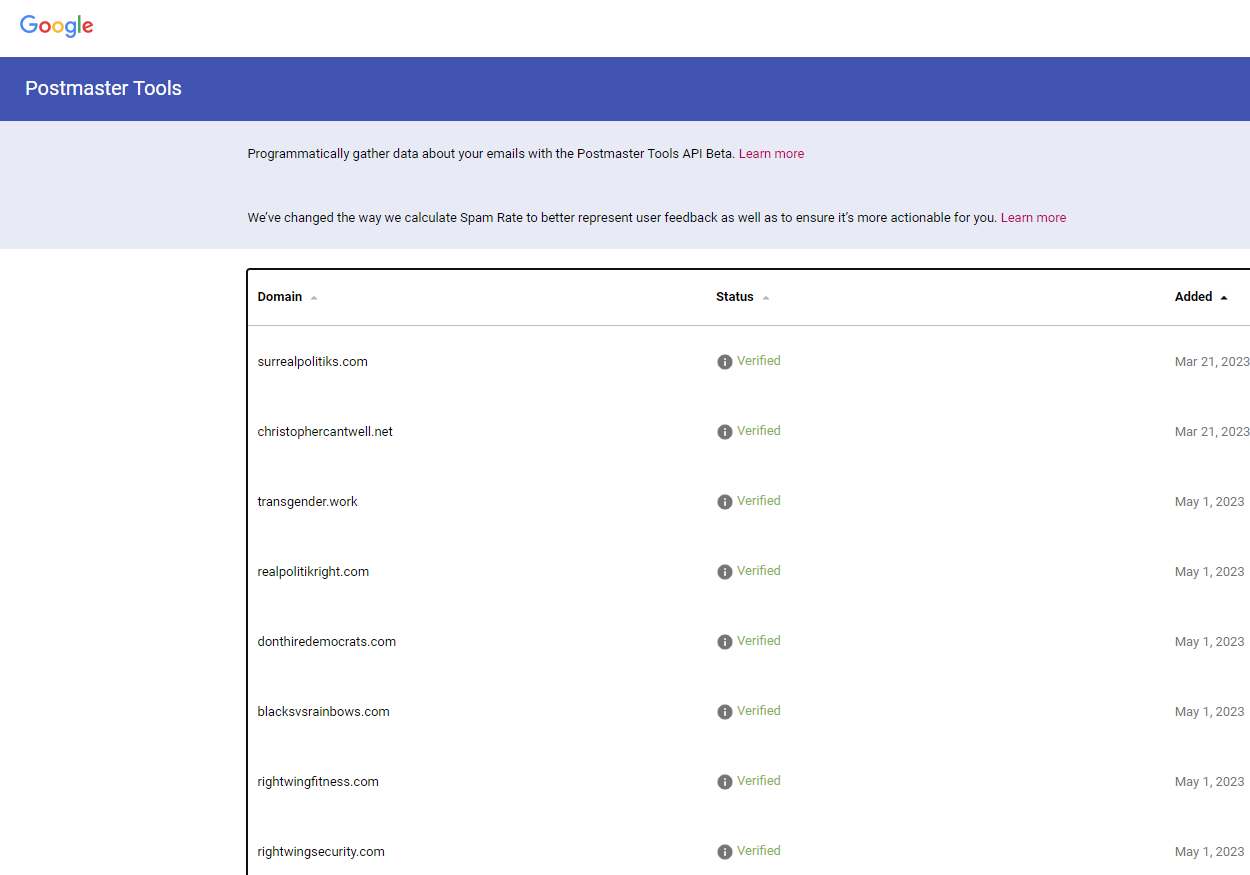Open Learn more about Spam Rate change
The height and width of the screenshot is (875, 1250).
[x=1033, y=218]
